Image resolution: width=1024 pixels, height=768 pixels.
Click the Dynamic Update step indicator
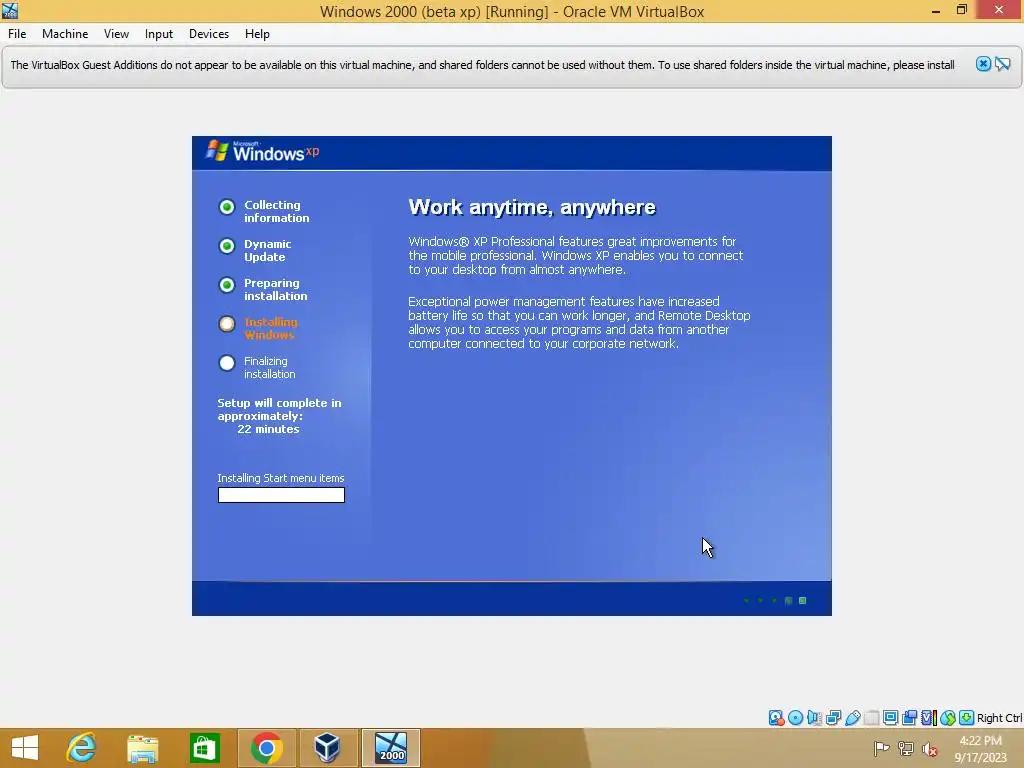tap(227, 246)
